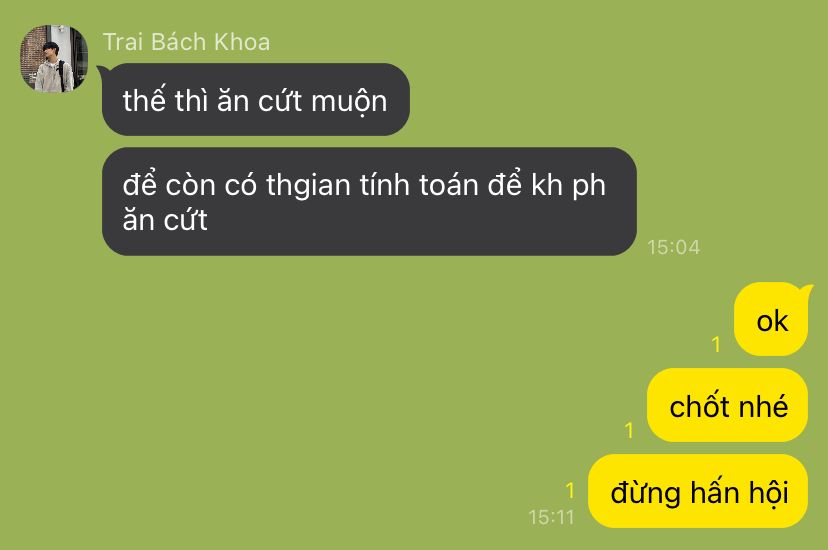Select the long message starting "để còn có thgian"
The width and height of the screenshot is (828, 550).
(369, 202)
